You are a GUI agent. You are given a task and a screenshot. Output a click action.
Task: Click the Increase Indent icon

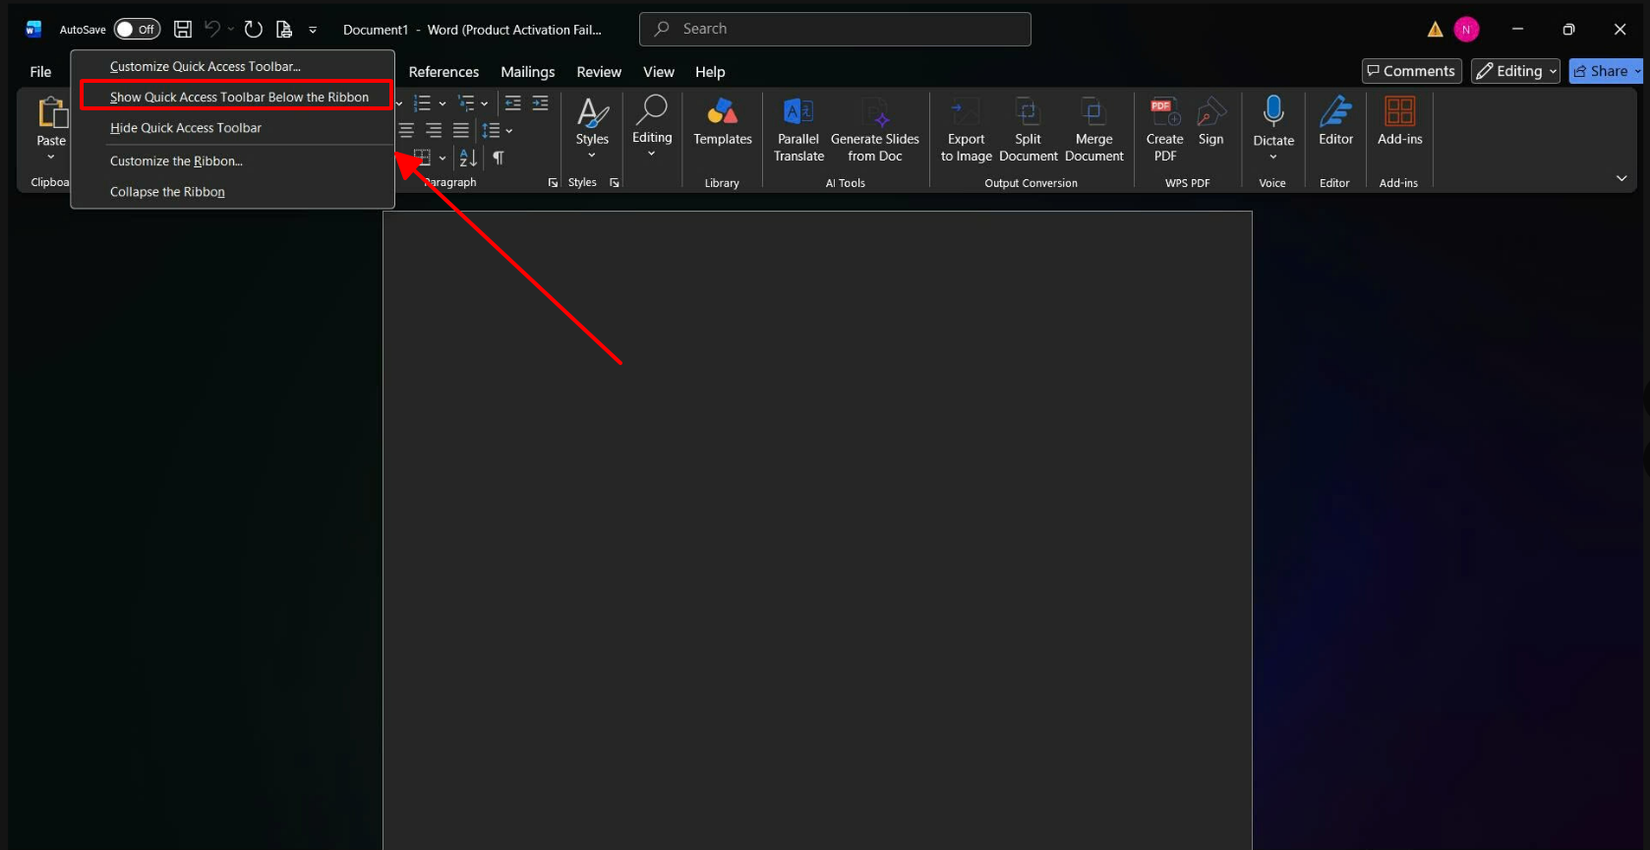coord(540,103)
